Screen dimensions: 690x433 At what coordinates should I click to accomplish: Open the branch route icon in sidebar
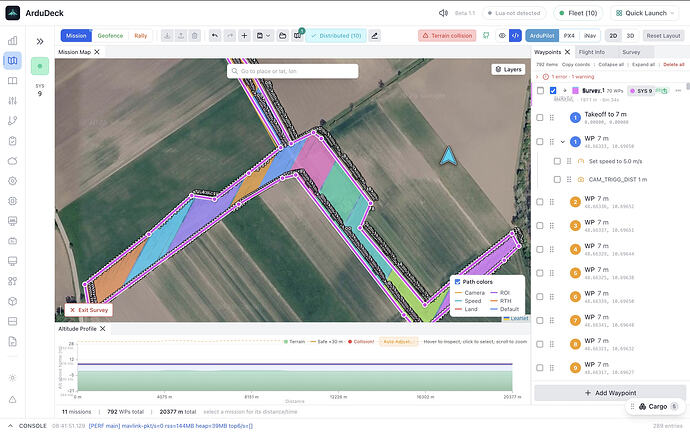click(12, 121)
